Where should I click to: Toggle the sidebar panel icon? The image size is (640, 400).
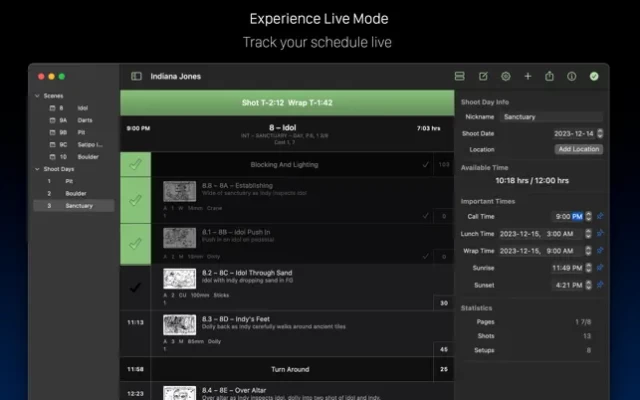click(x=137, y=76)
